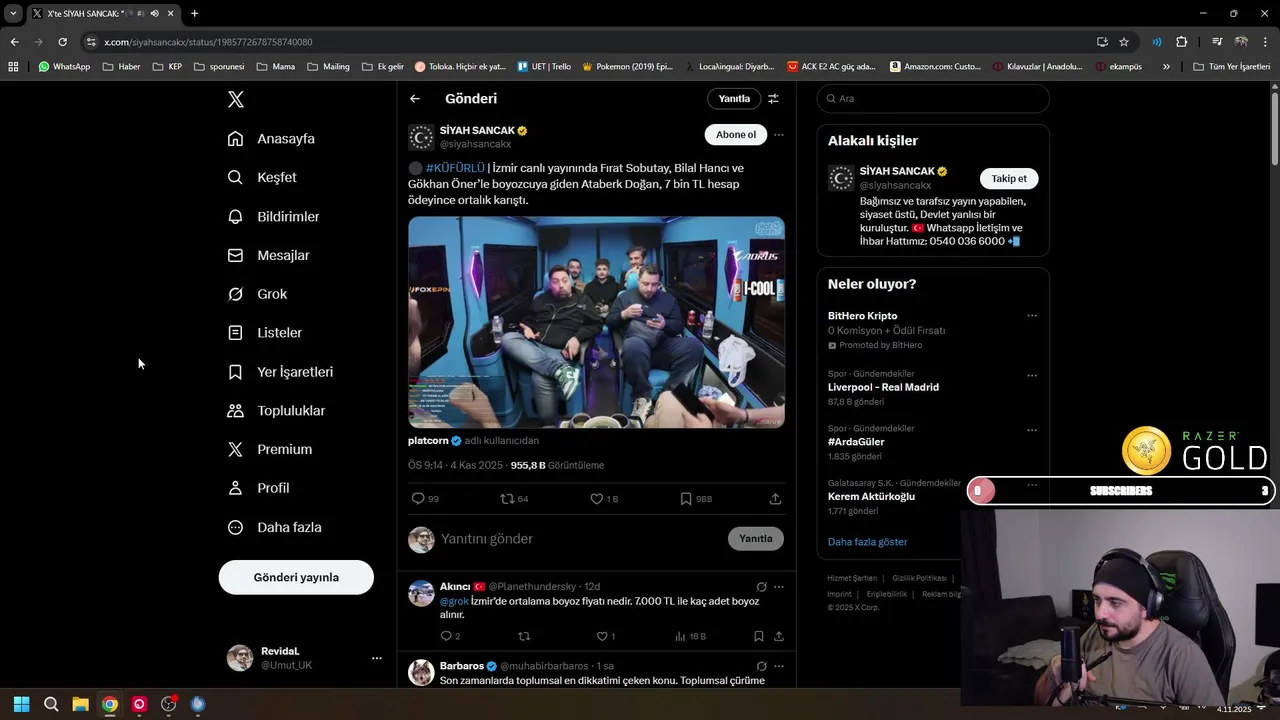Click the top Yanıtla button

tap(734, 99)
